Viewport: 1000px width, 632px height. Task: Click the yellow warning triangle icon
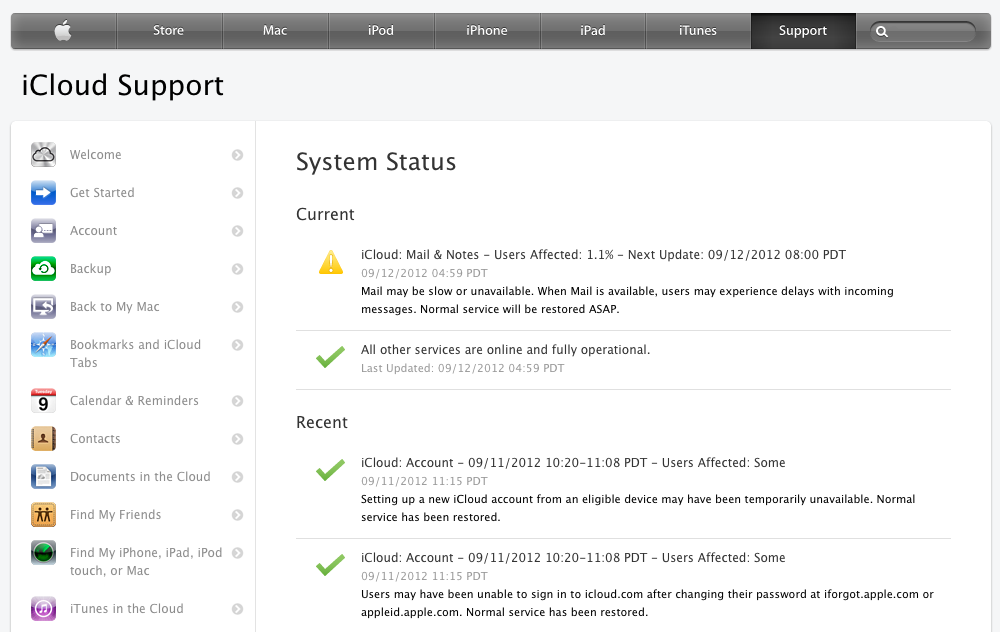tap(331, 262)
